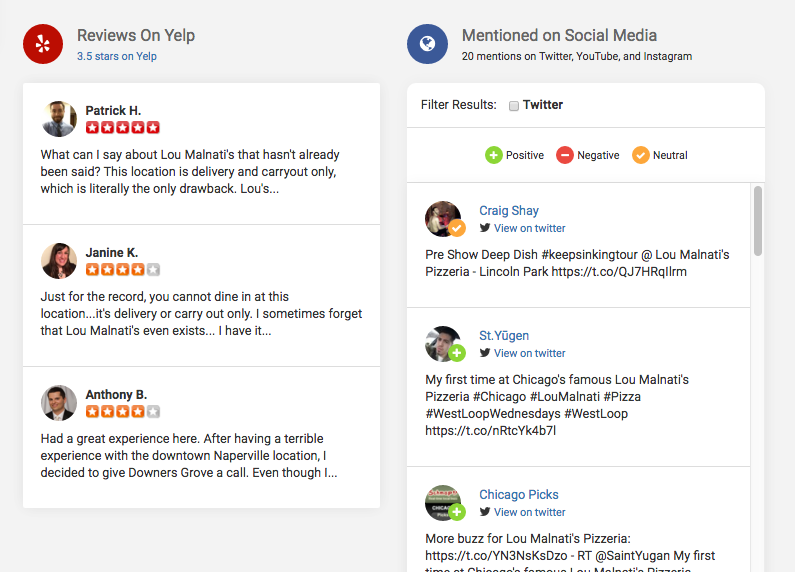Screen dimensions: 795x572
Task: Click Twitter bird icon under St.Yūgen
Action: click(x=485, y=352)
